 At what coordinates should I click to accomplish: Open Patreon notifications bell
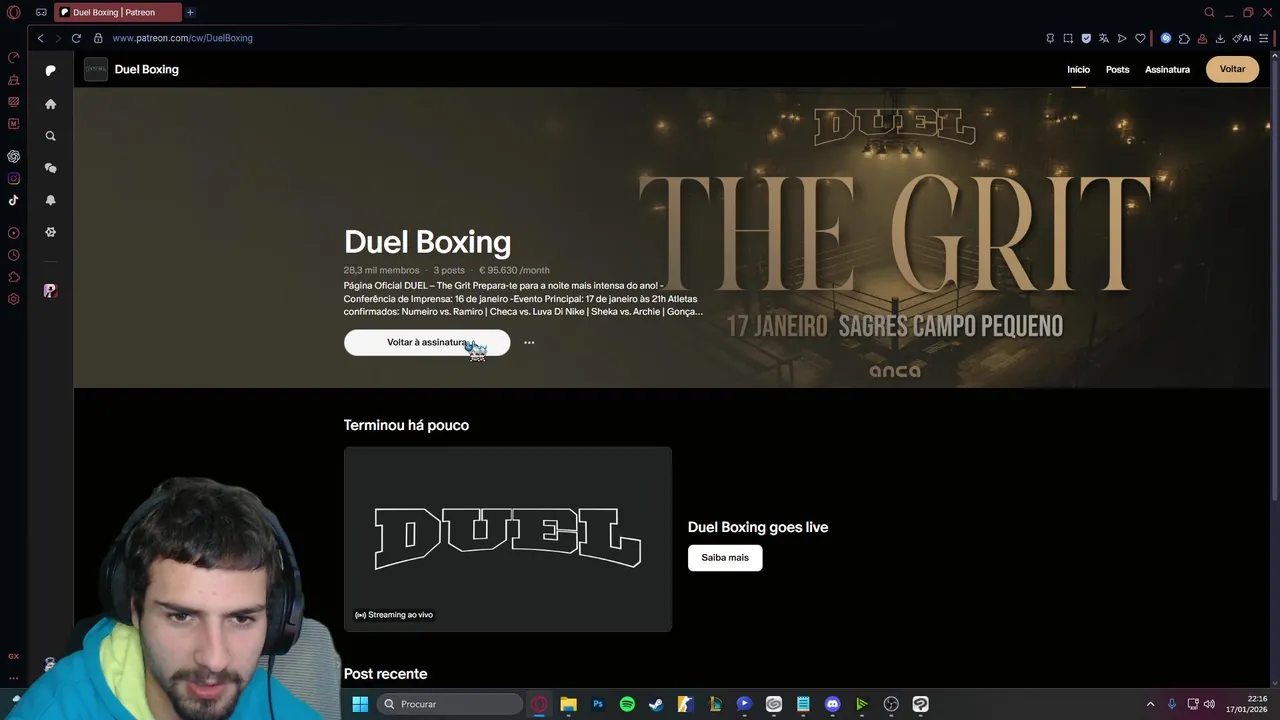pos(50,200)
